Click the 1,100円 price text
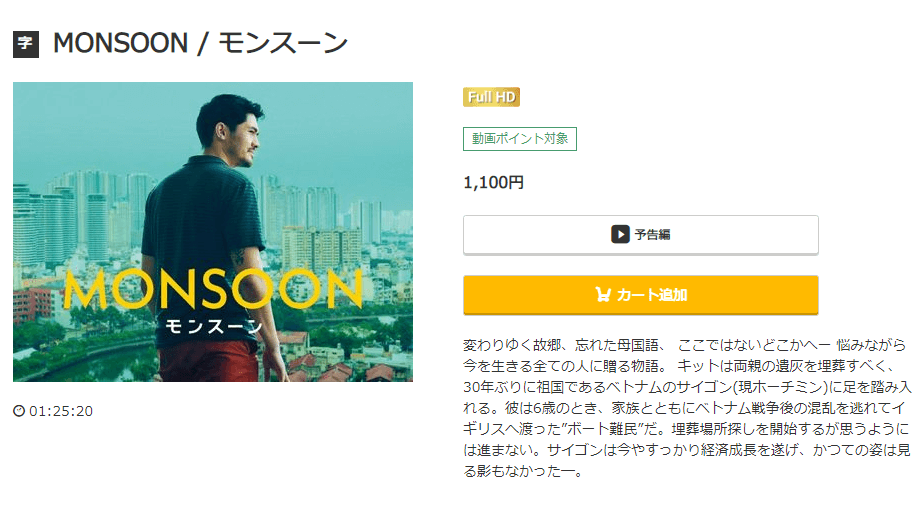 [493, 183]
